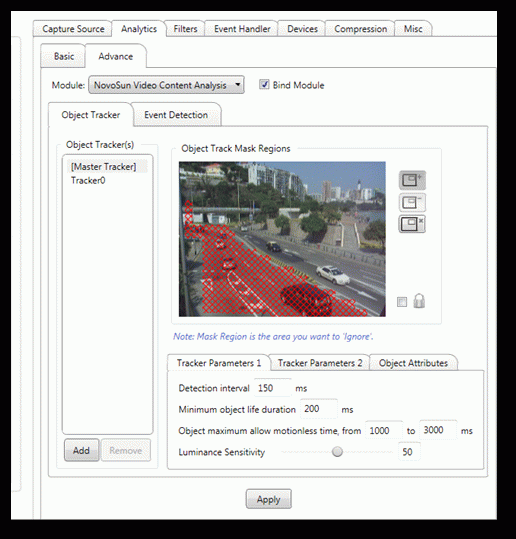The width and height of the screenshot is (516, 539).
Task: Open the Module dropdown list
Action: pos(166,85)
